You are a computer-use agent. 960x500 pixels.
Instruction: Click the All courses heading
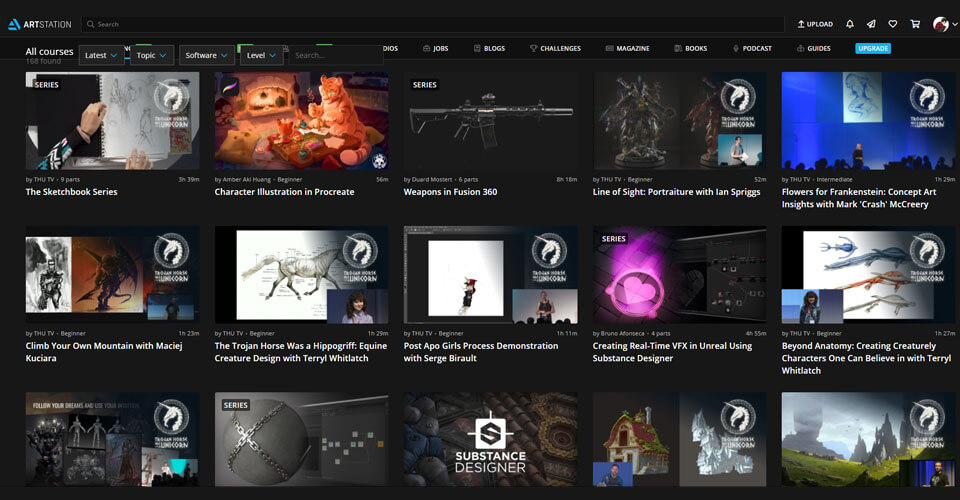coord(50,51)
